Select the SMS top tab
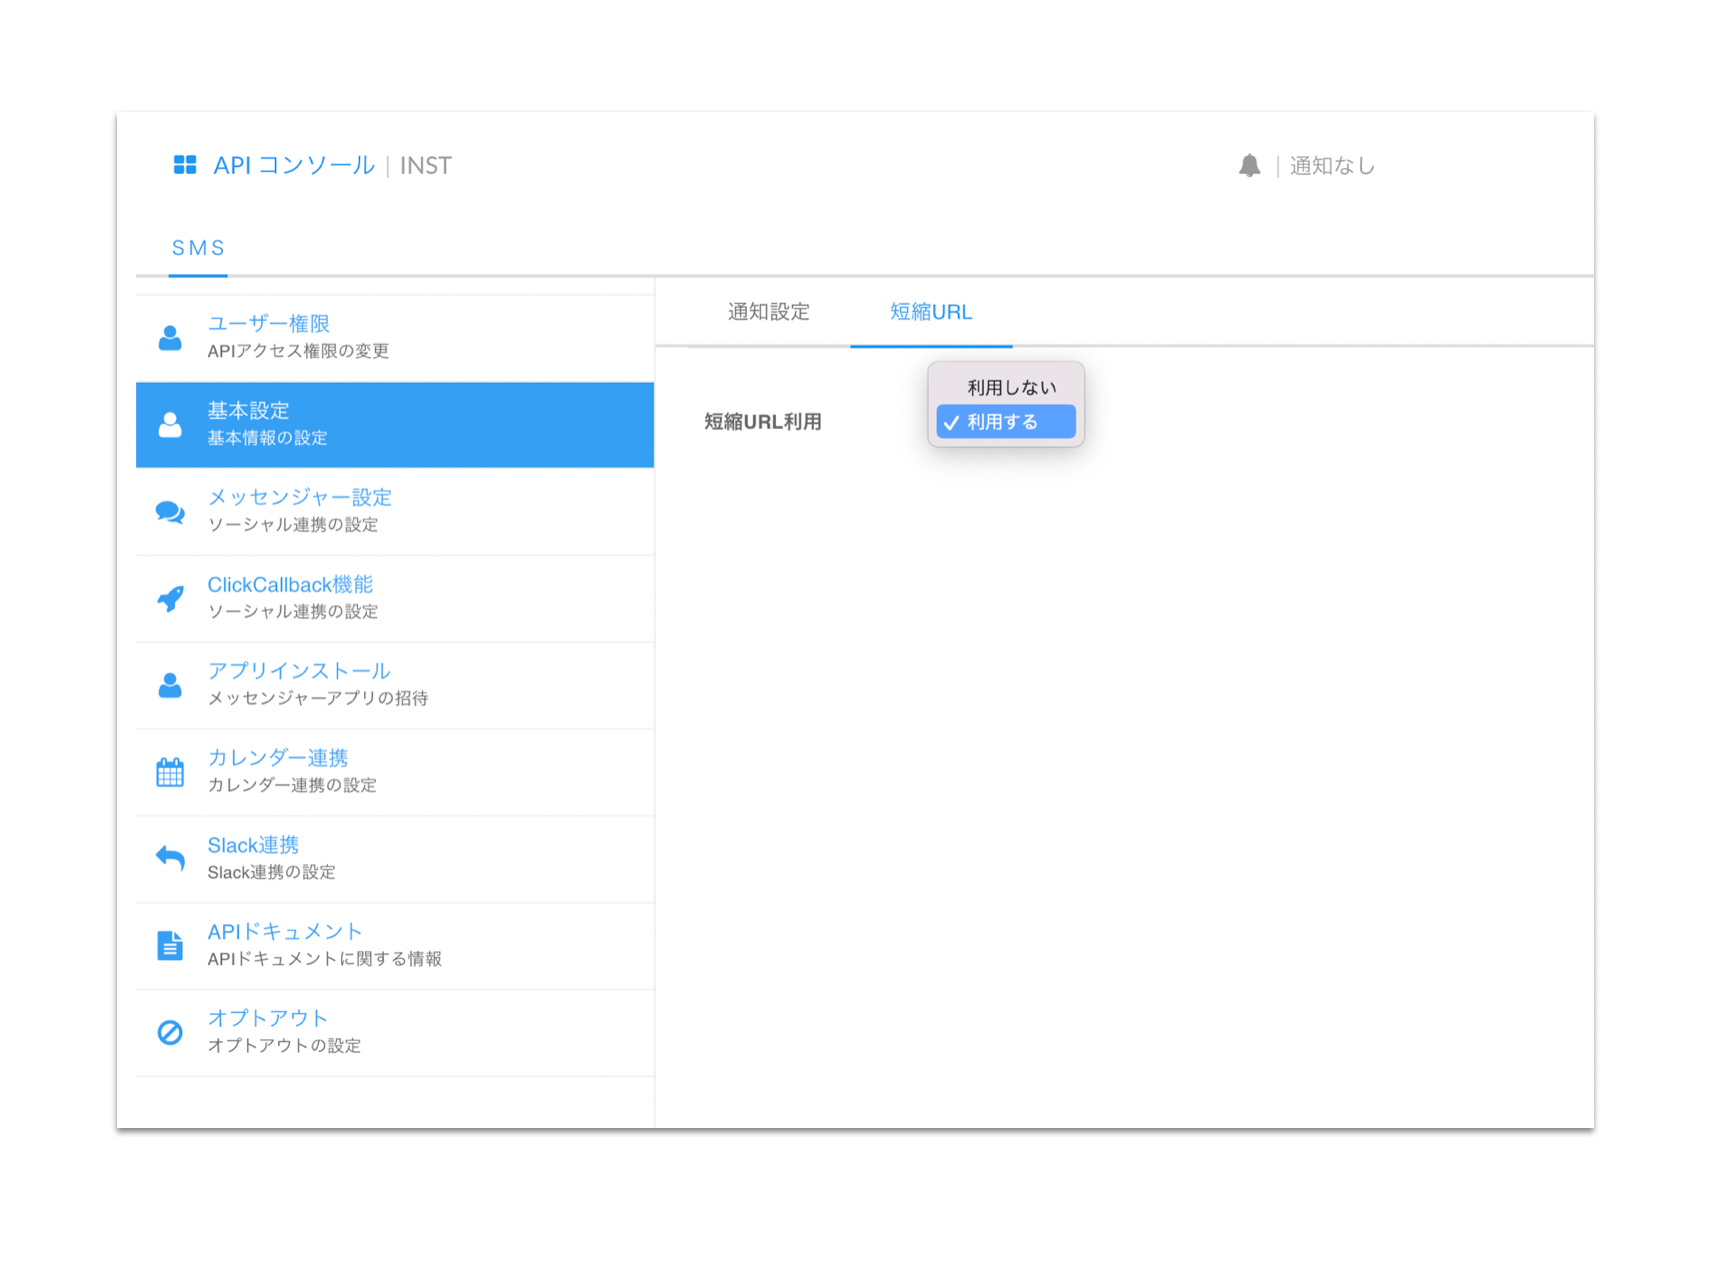The width and height of the screenshot is (1722, 1264). 198,248
